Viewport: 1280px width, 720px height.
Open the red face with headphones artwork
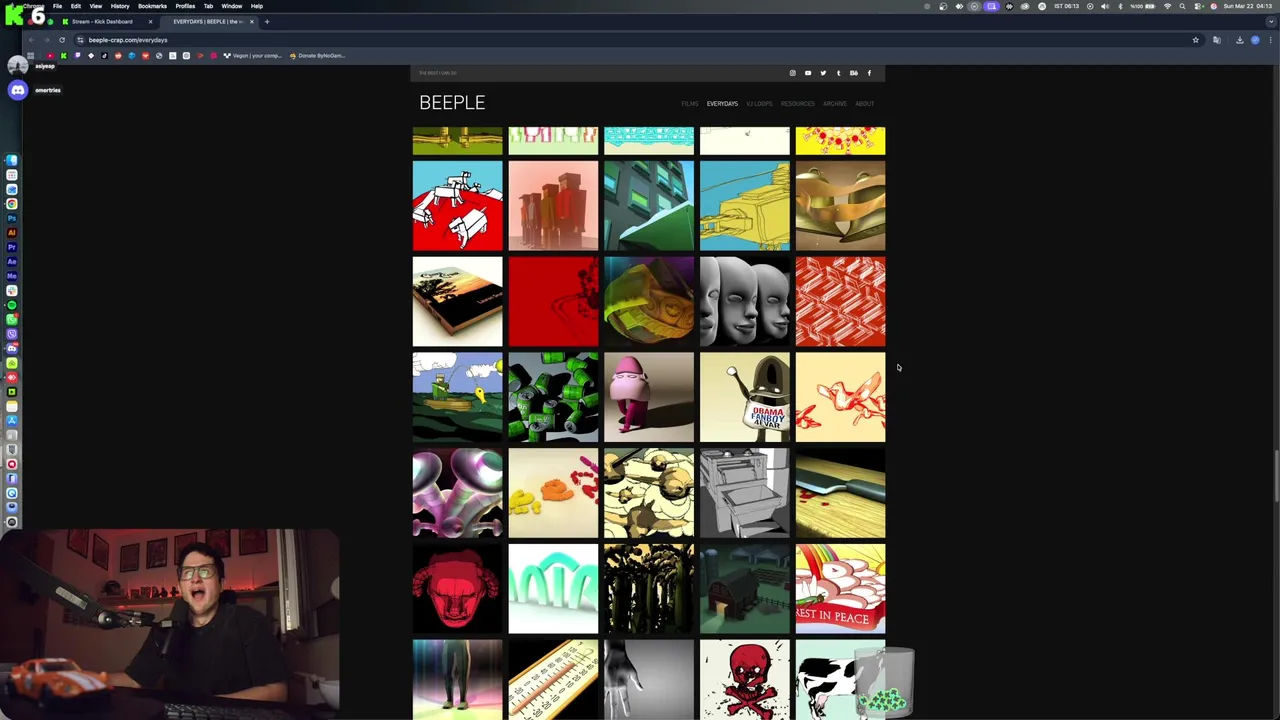coord(458,589)
